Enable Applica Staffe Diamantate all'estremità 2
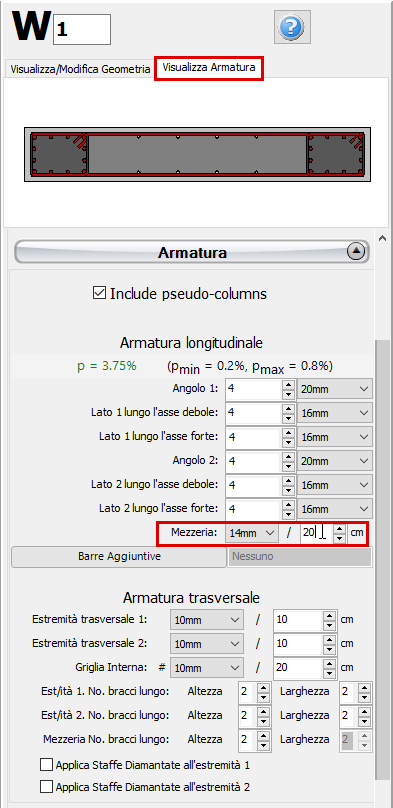Image resolution: width=393 pixels, height=808 pixels. (x=46, y=787)
